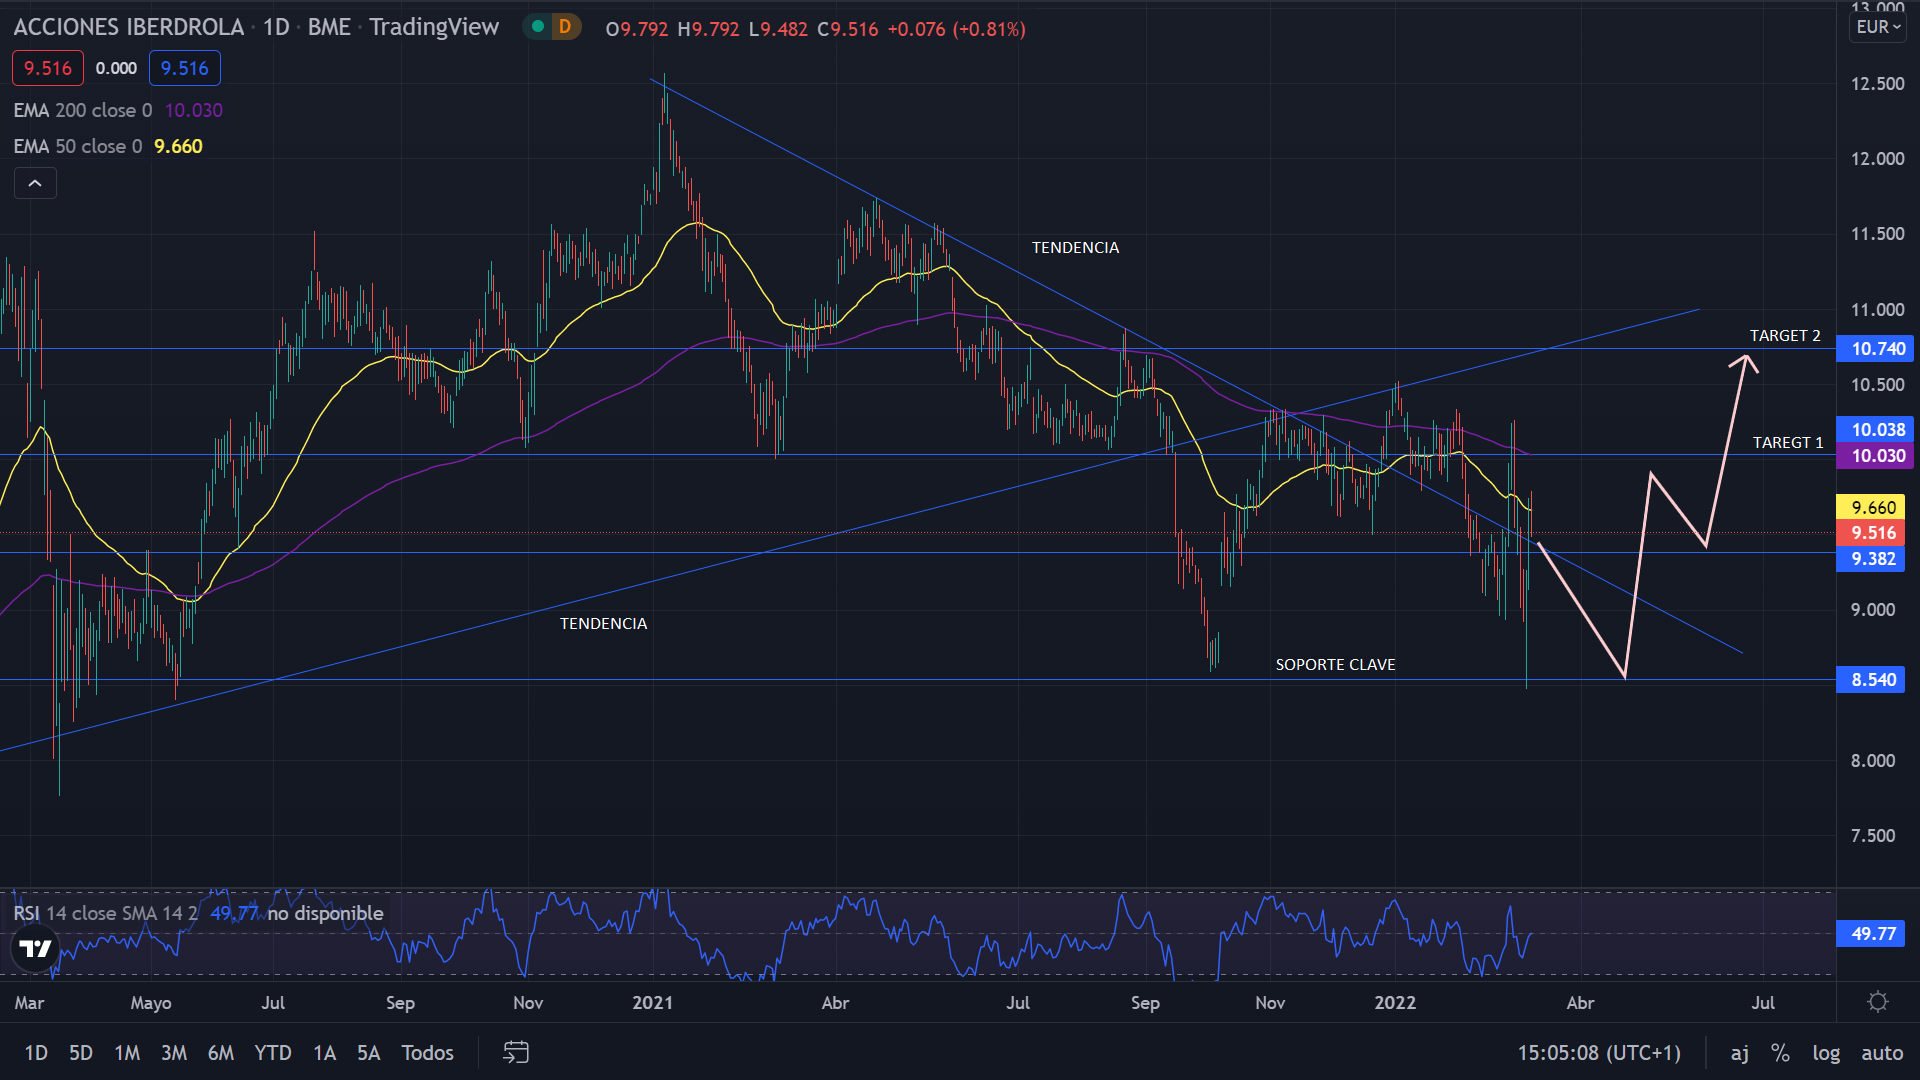Screen dimensions: 1920x1080
Task: Toggle percent scale mode
Action: (x=1780, y=1052)
